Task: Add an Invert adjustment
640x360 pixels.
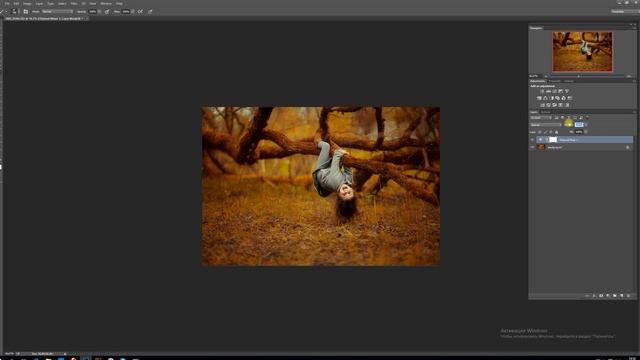Action: (542, 105)
